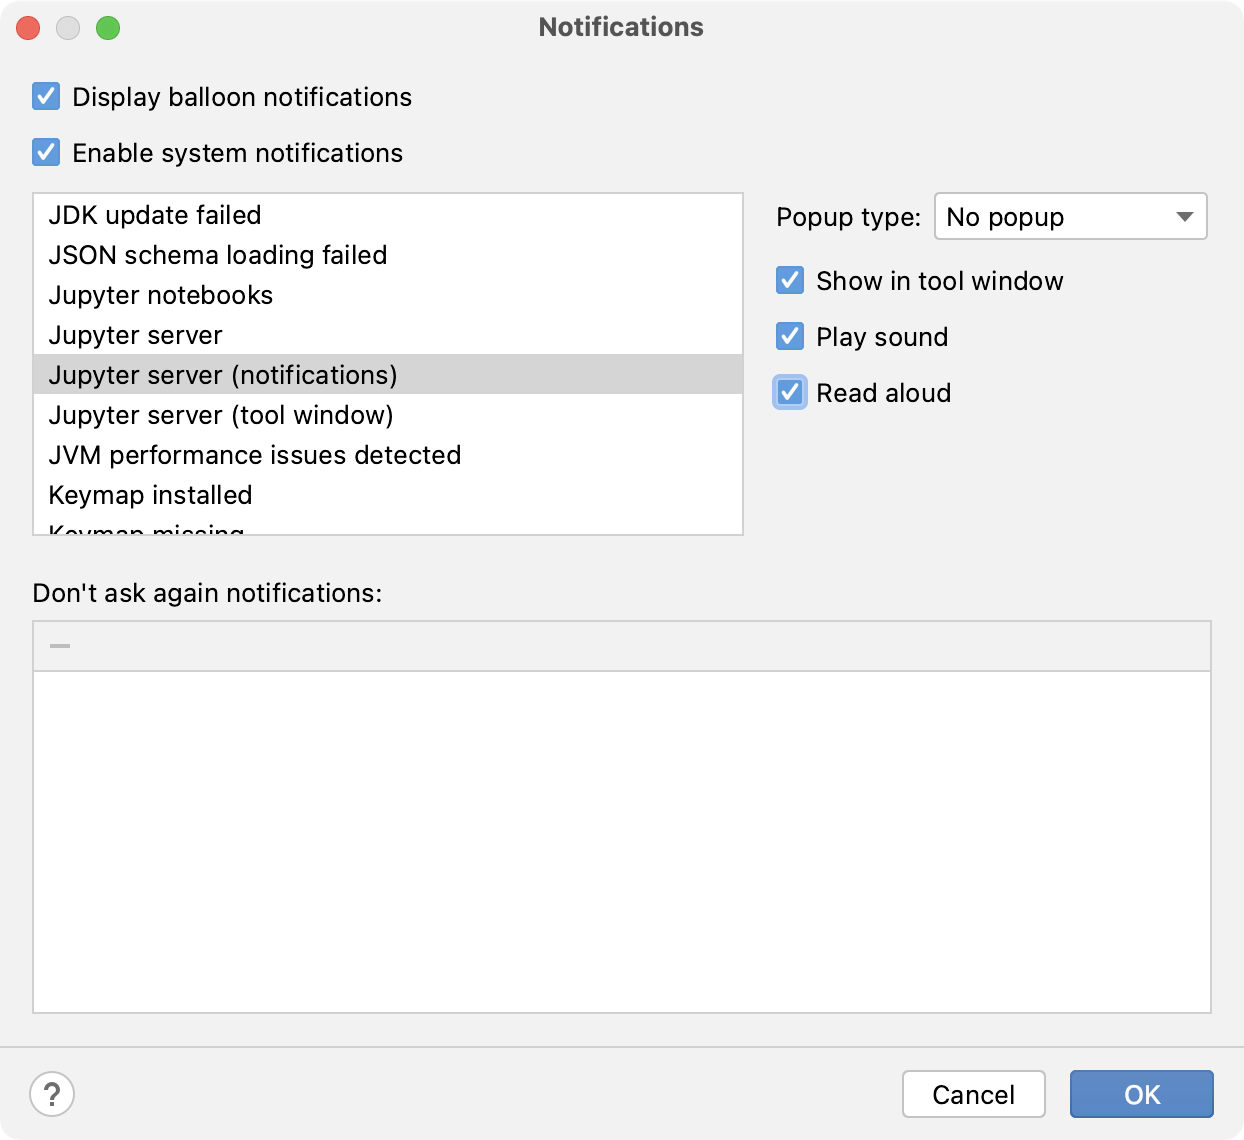Open the Popup type dropdown
The height and width of the screenshot is (1140, 1244).
pyautogui.click(x=1070, y=216)
